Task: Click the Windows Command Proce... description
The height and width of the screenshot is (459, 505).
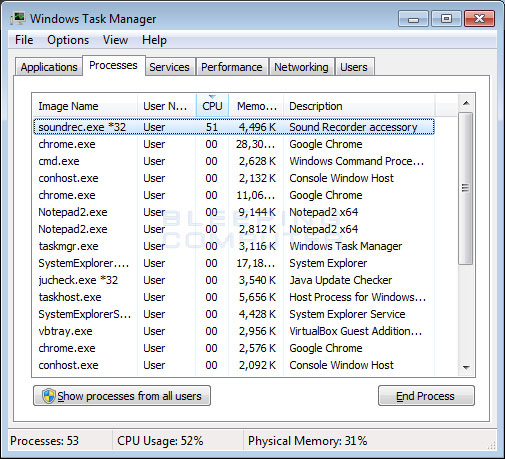Action: [357, 161]
